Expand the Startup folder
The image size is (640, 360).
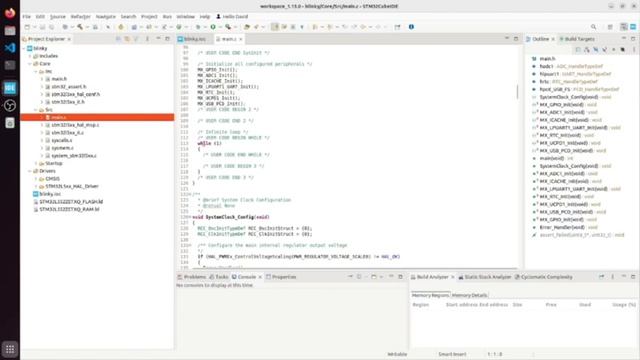pos(36,163)
